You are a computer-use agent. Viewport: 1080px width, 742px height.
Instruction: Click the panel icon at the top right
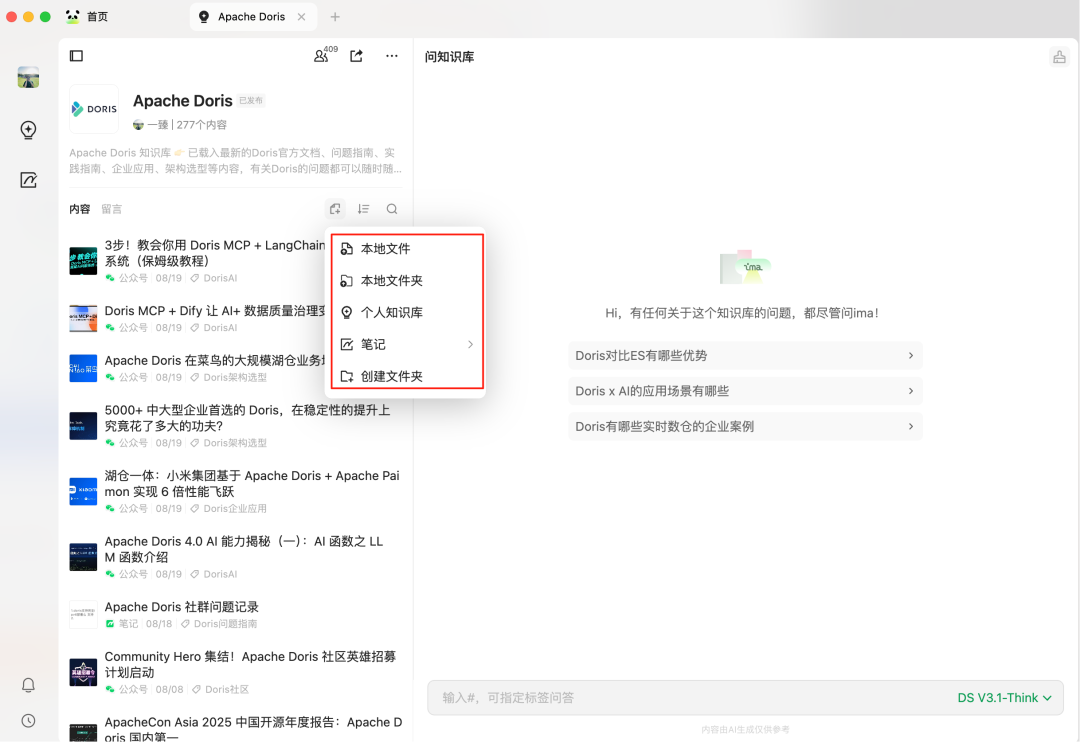pyautogui.click(x=1059, y=57)
